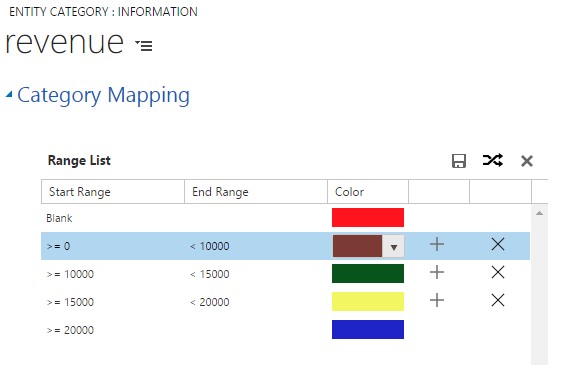Screen dimensions: 586x365
Task: Delete the >= 0 range row
Action: pyautogui.click(x=498, y=245)
